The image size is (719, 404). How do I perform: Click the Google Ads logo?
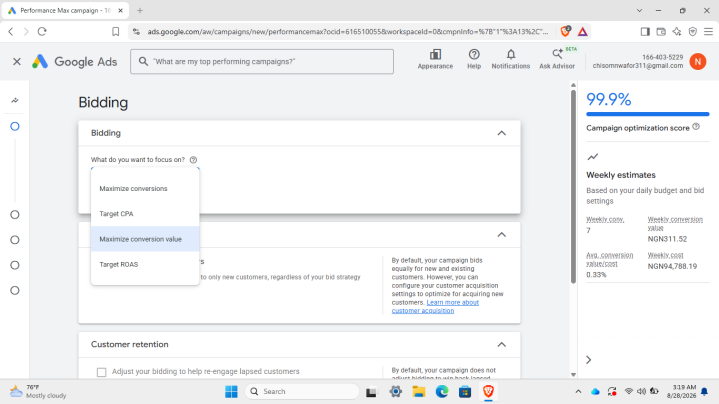[x=74, y=61]
